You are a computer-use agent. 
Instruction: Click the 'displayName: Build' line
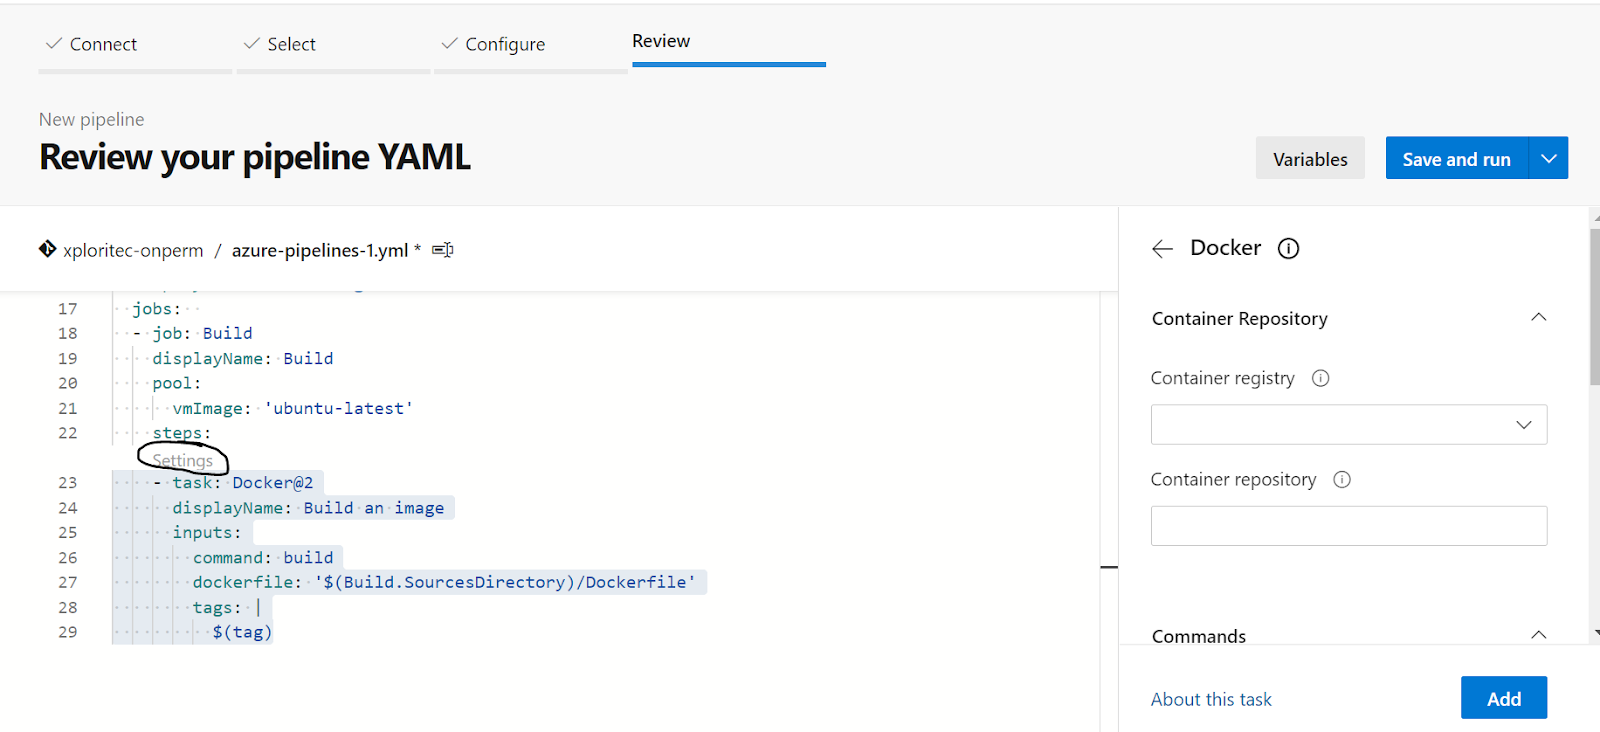(x=243, y=358)
